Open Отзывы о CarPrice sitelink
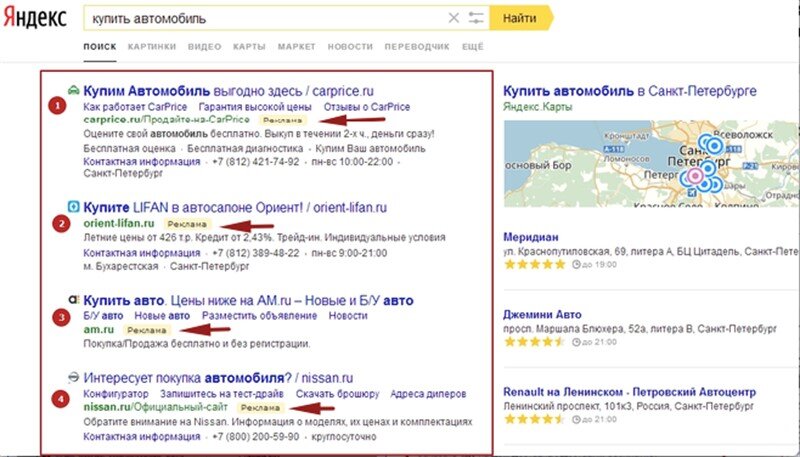 point(367,107)
